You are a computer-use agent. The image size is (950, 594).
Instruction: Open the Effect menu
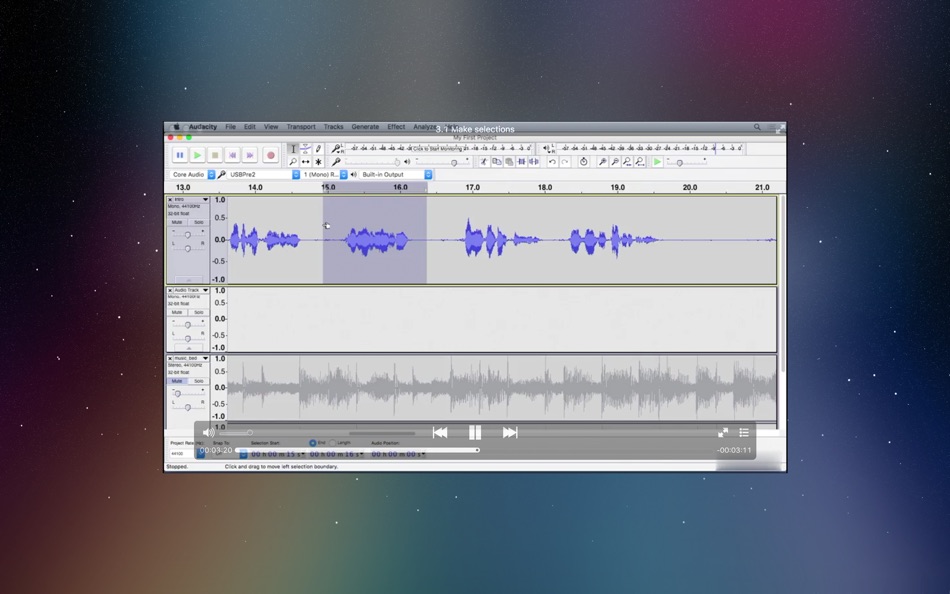395,127
